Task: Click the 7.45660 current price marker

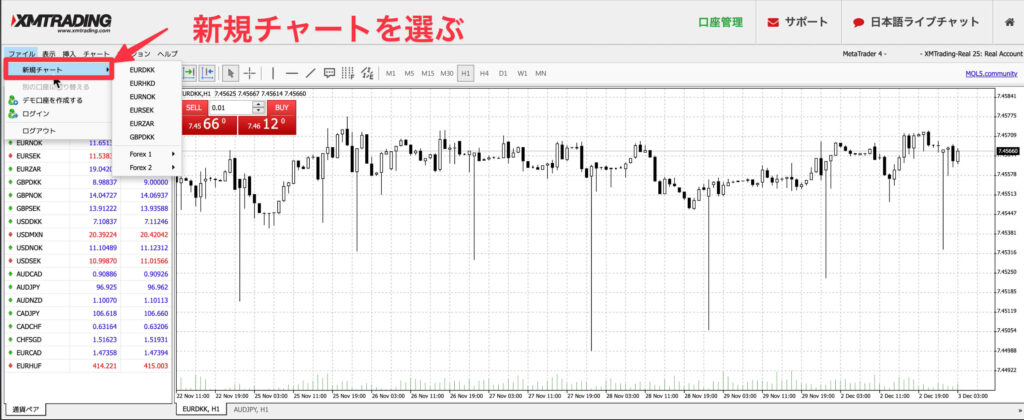Action: 1009,151
